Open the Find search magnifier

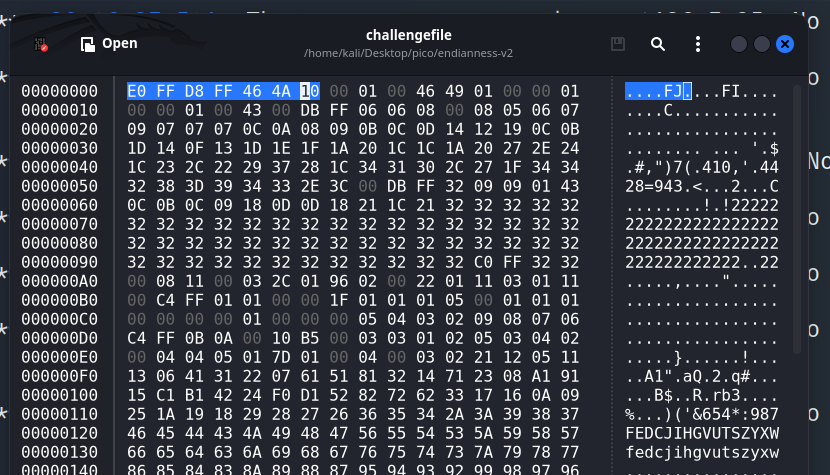[658, 44]
